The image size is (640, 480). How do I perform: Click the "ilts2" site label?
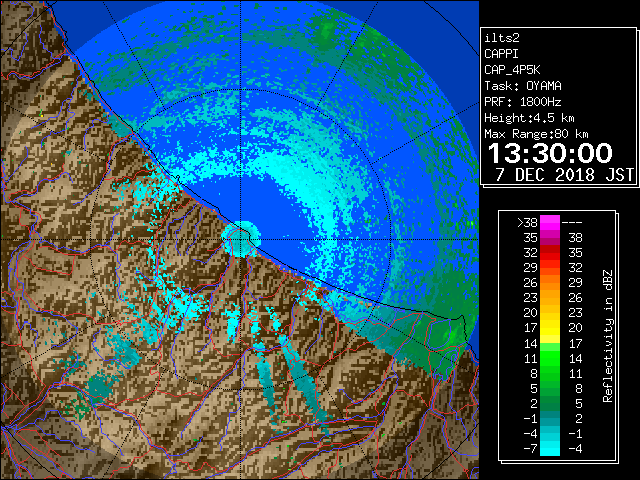[502, 38]
